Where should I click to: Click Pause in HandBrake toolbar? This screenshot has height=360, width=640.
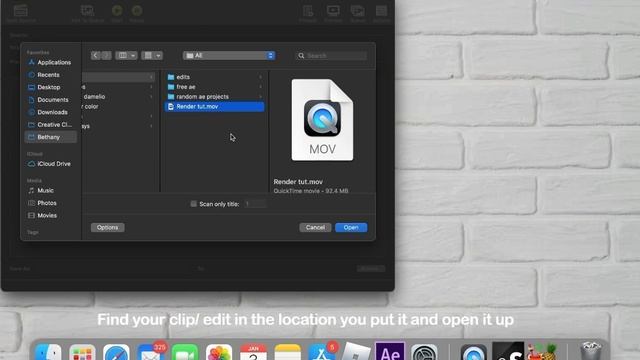point(137,13)
